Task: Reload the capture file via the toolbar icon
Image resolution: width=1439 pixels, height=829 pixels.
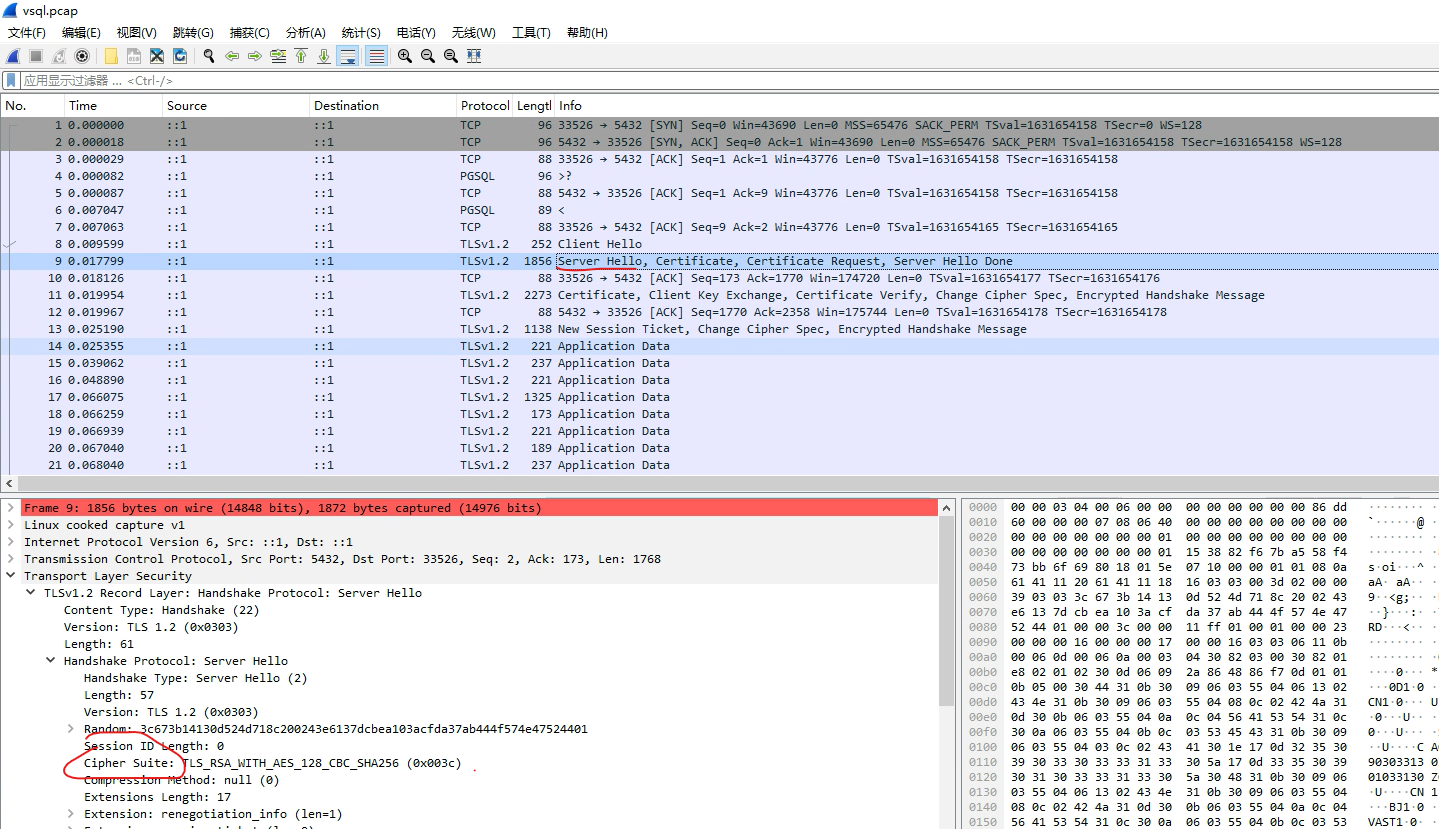Action: [180, 56]
